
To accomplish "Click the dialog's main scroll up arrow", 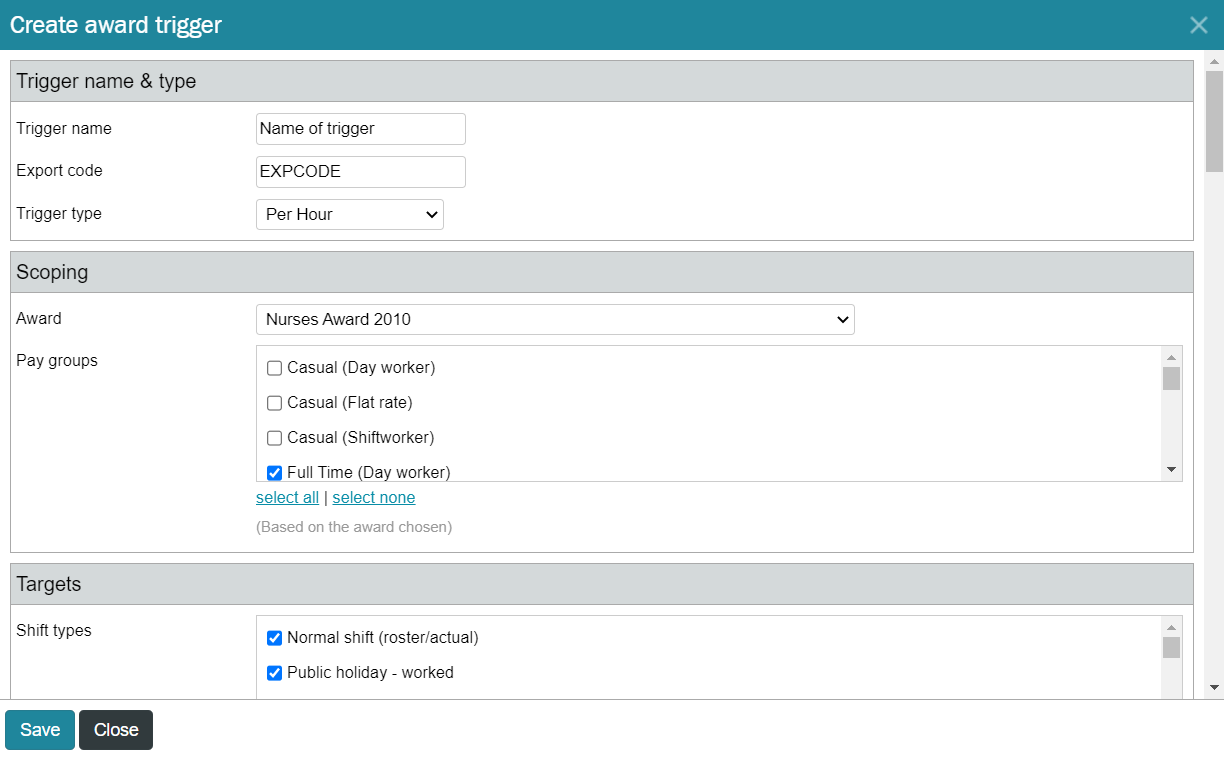I will (1214, 61).
